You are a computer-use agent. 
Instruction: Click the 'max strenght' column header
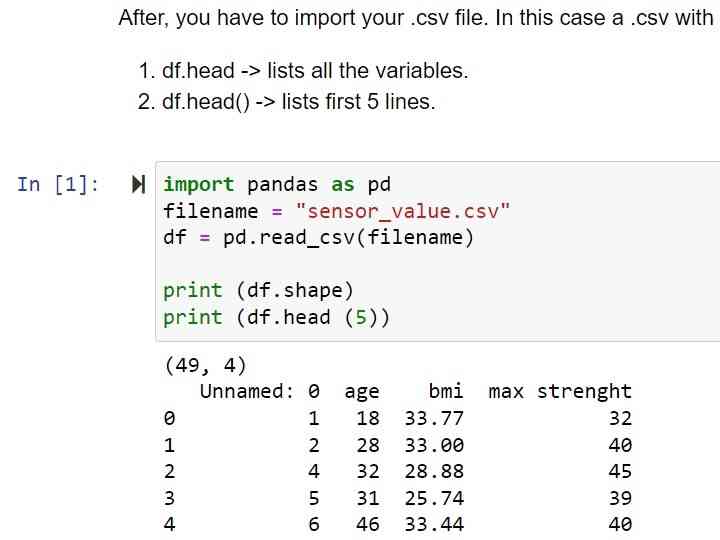[560, 392]
